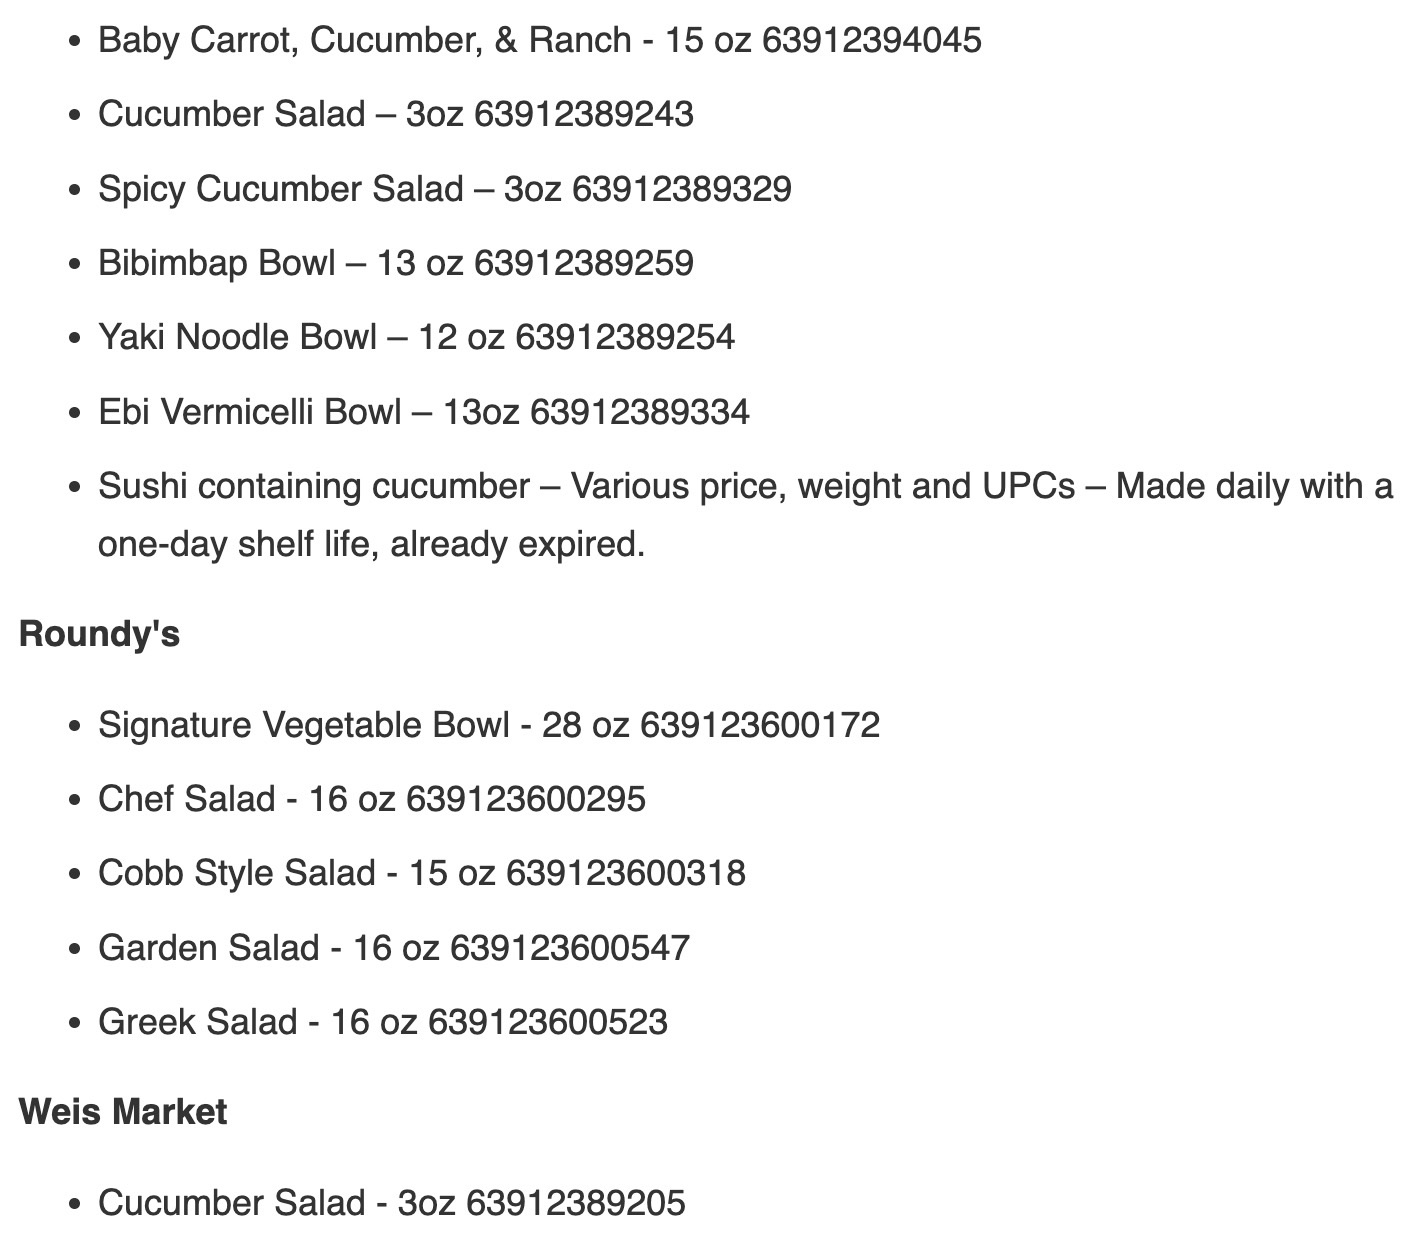The width and height of the screenshot is (1420, 1256).
Task: Click the Yaki Noodle Bowl list item
Action: tap(416, 337)
